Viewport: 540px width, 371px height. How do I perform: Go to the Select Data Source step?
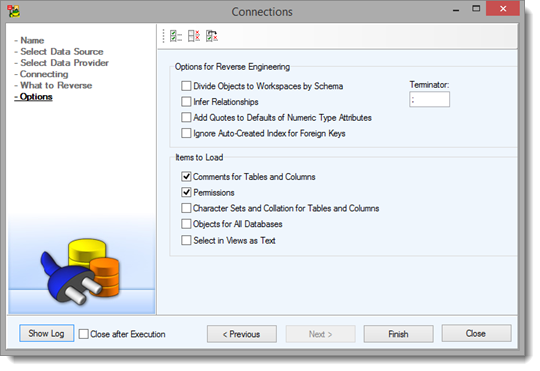click(62, 52)
